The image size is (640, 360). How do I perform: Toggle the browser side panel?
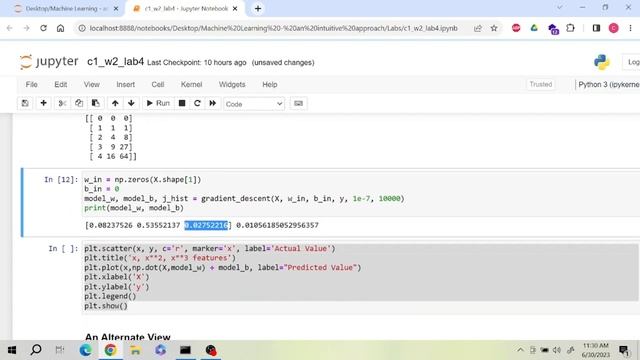[596, 28]
